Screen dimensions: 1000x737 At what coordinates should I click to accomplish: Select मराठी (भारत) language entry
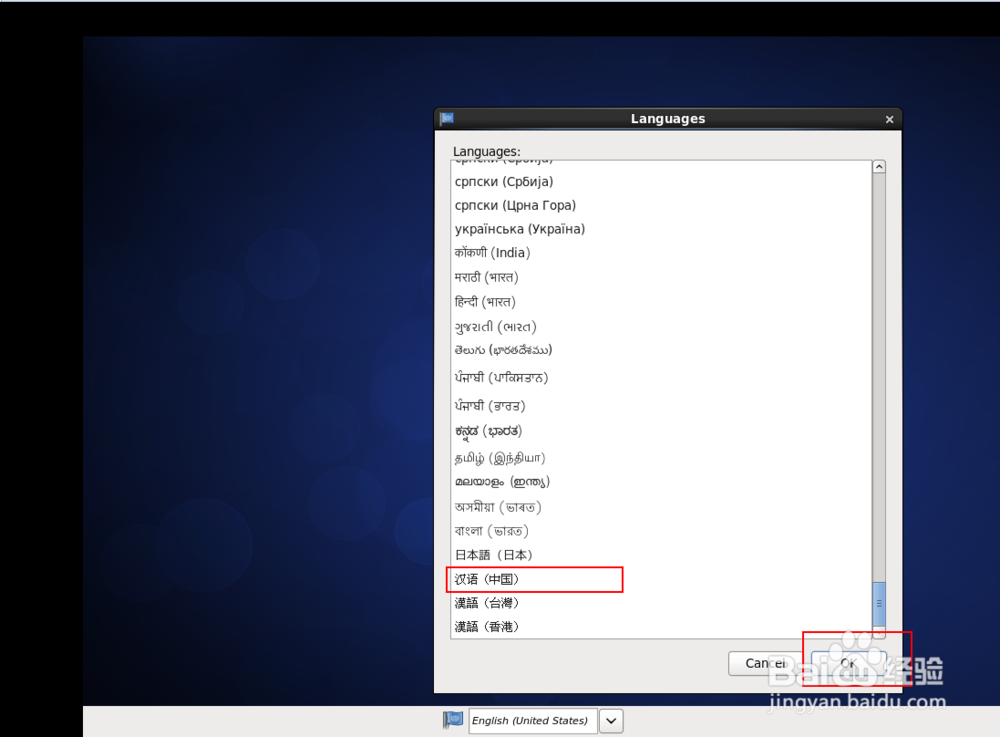point(486,277)
